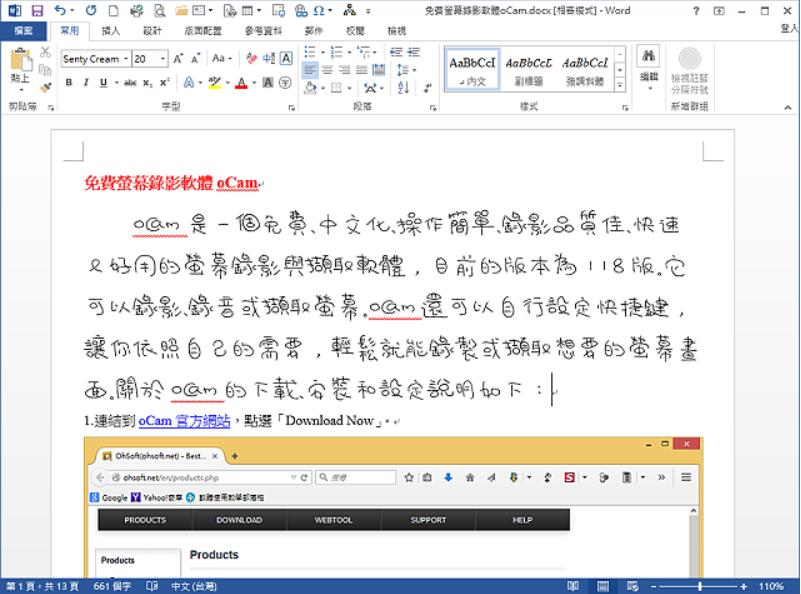
Task: Click the yellow text highlight color button
Action: click(215, 83)
